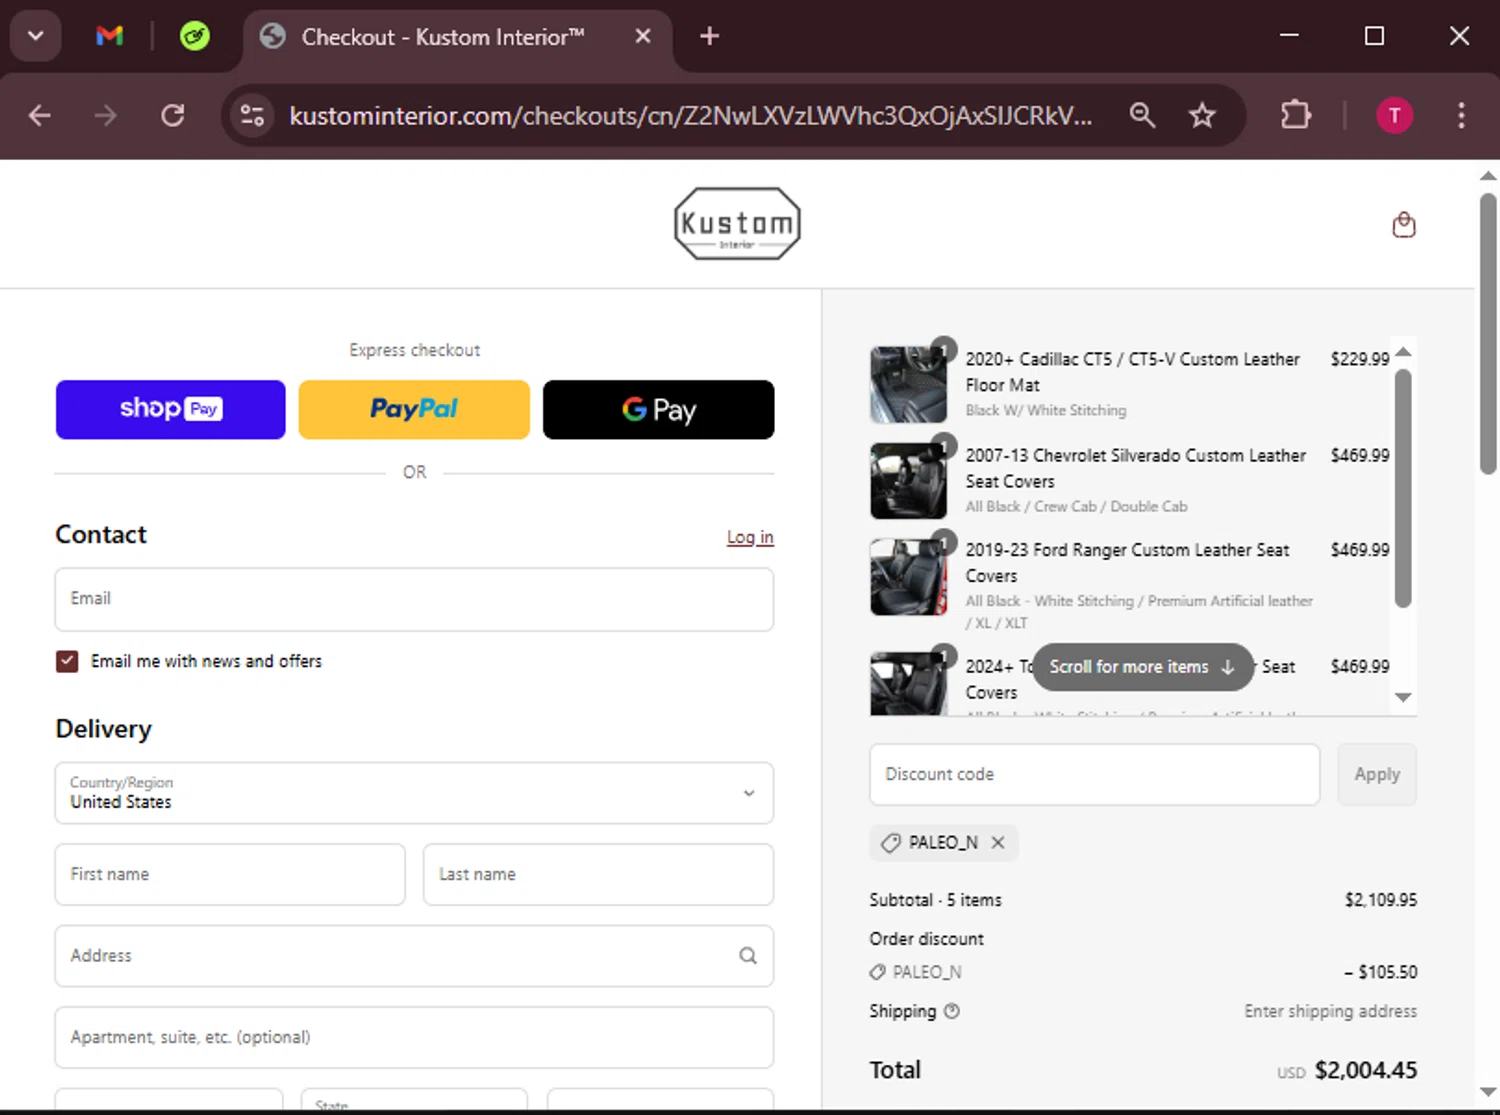Remove the PALEO_N discount tag
This screenshot has height=1115, width=1500.
998,842
